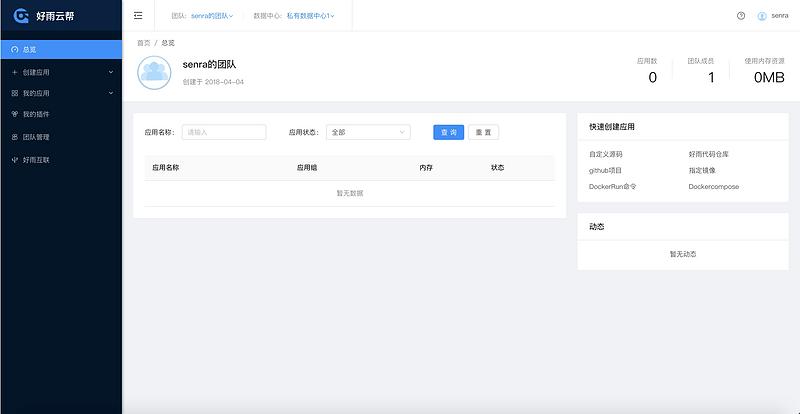Viewport: 800px width, 414px height.
Task: Open 团队管理 sidebar menu item
Action: (x=61, y=137)
